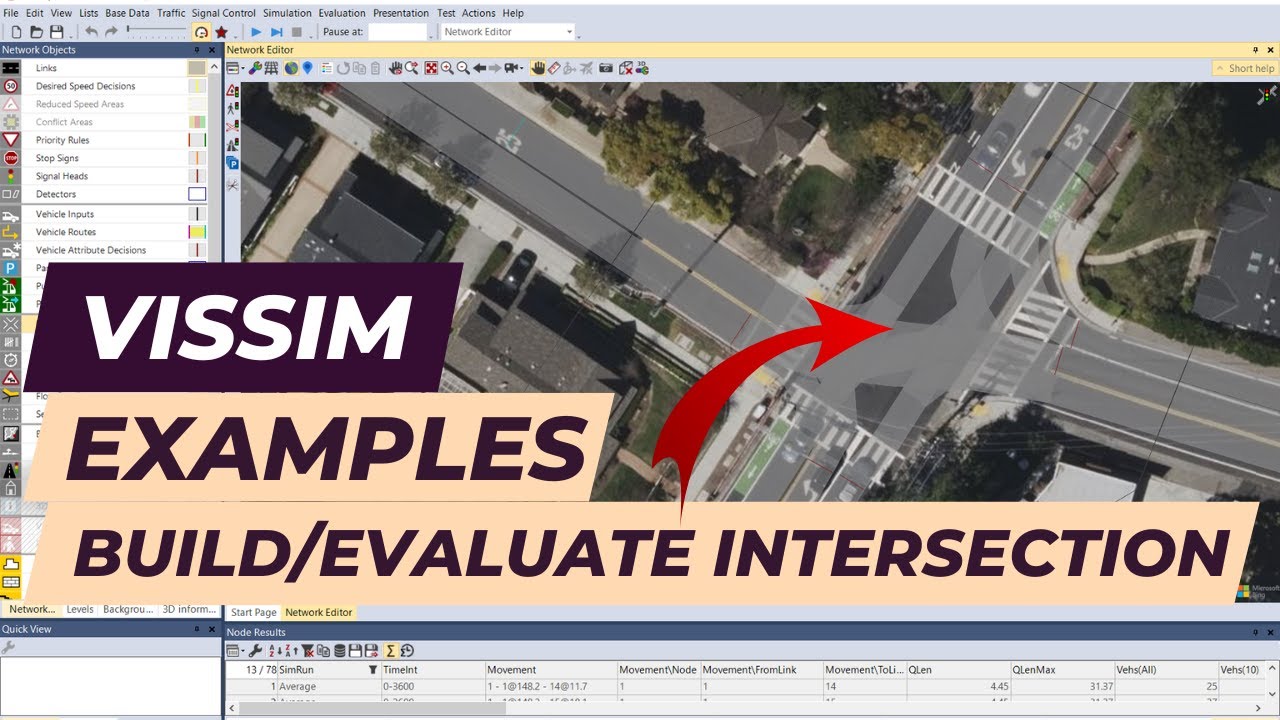
Task: Switch to the Levels tab
Action: [x=80, y=609]
